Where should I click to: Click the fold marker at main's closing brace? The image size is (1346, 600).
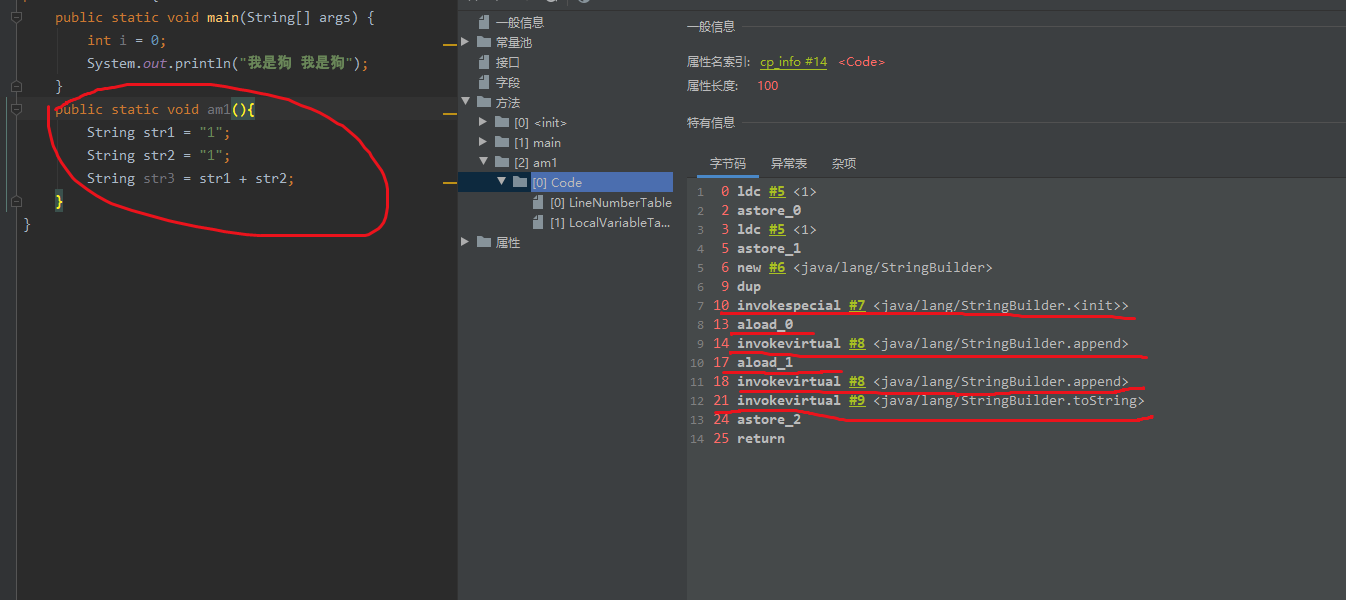16,87
